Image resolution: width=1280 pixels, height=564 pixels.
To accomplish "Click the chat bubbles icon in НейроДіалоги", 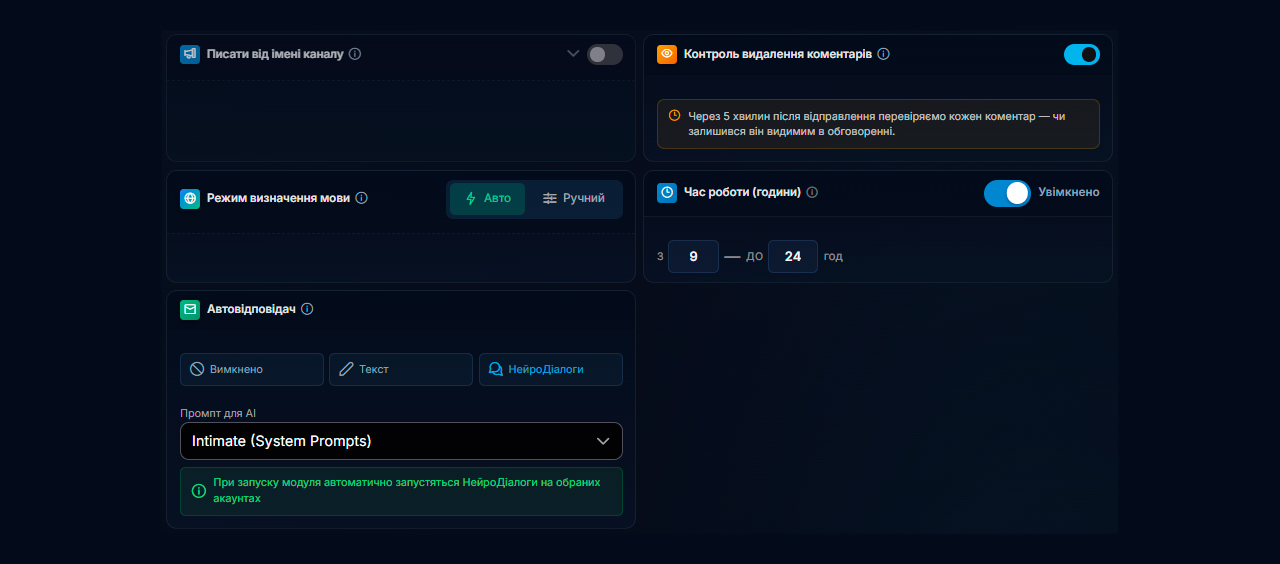I will coord(495,369).
